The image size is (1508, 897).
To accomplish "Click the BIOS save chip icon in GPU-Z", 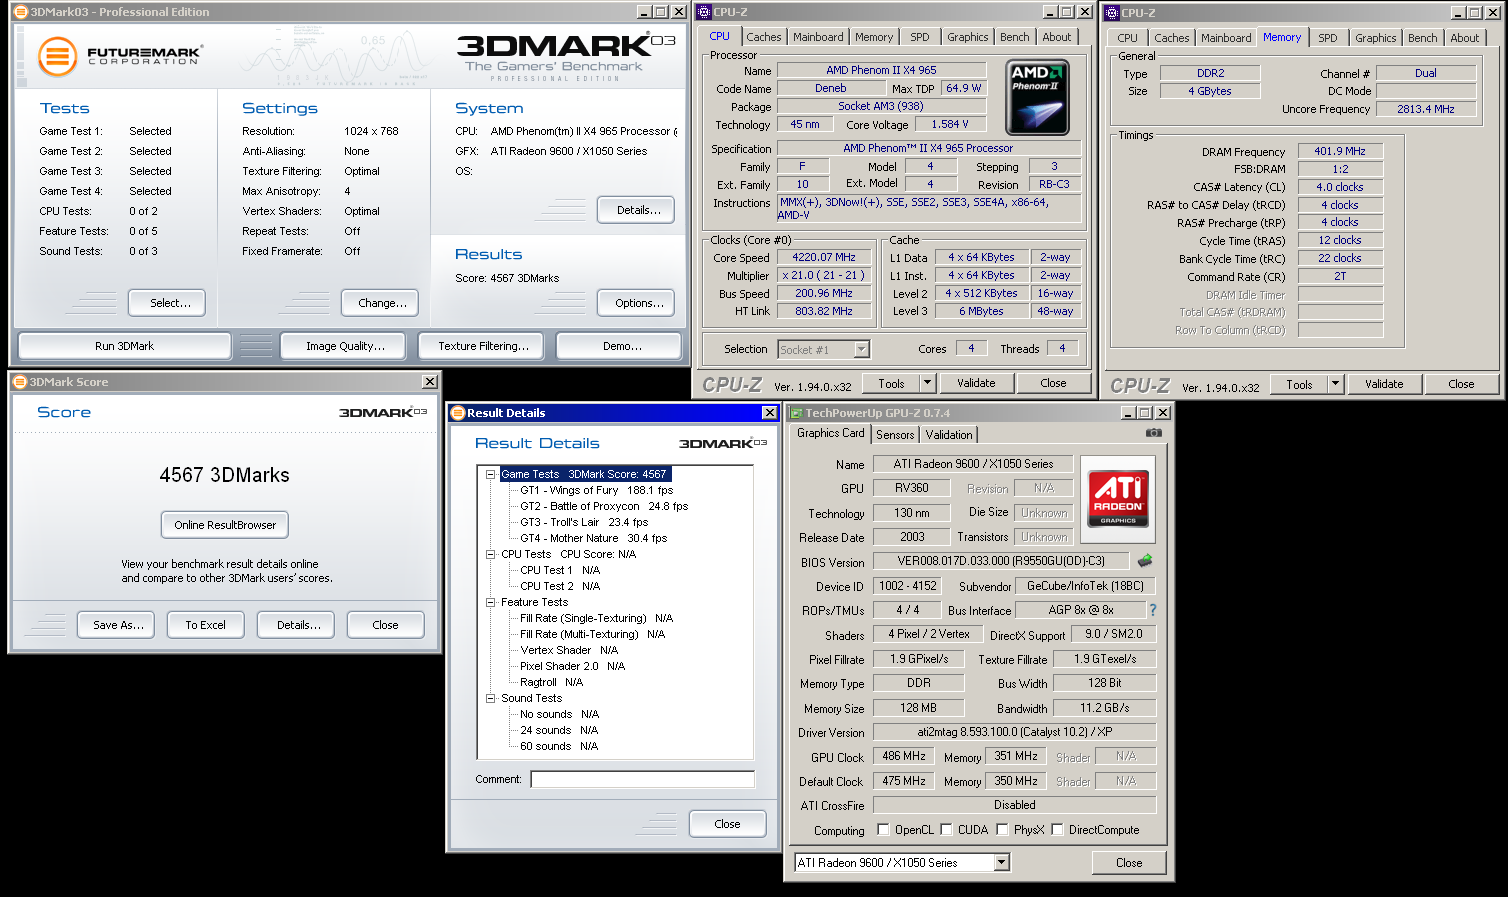I will 1145,561.
